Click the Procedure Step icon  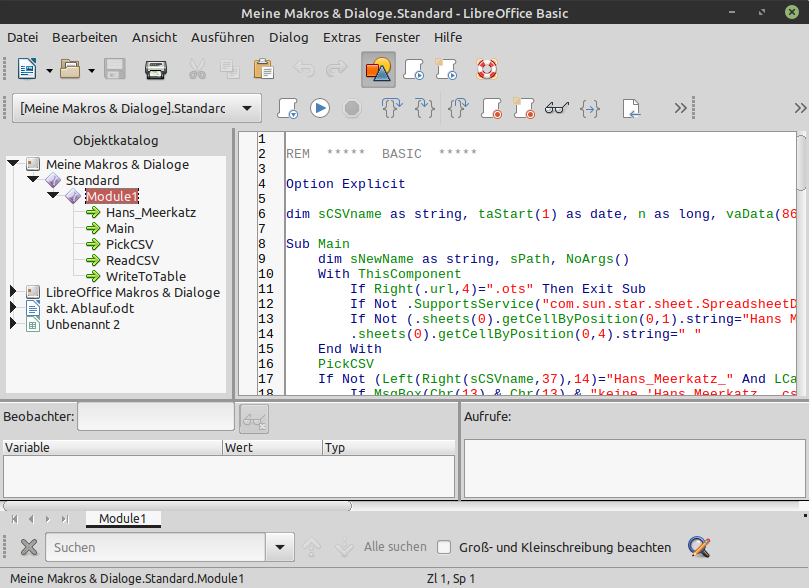pos(392,108)
